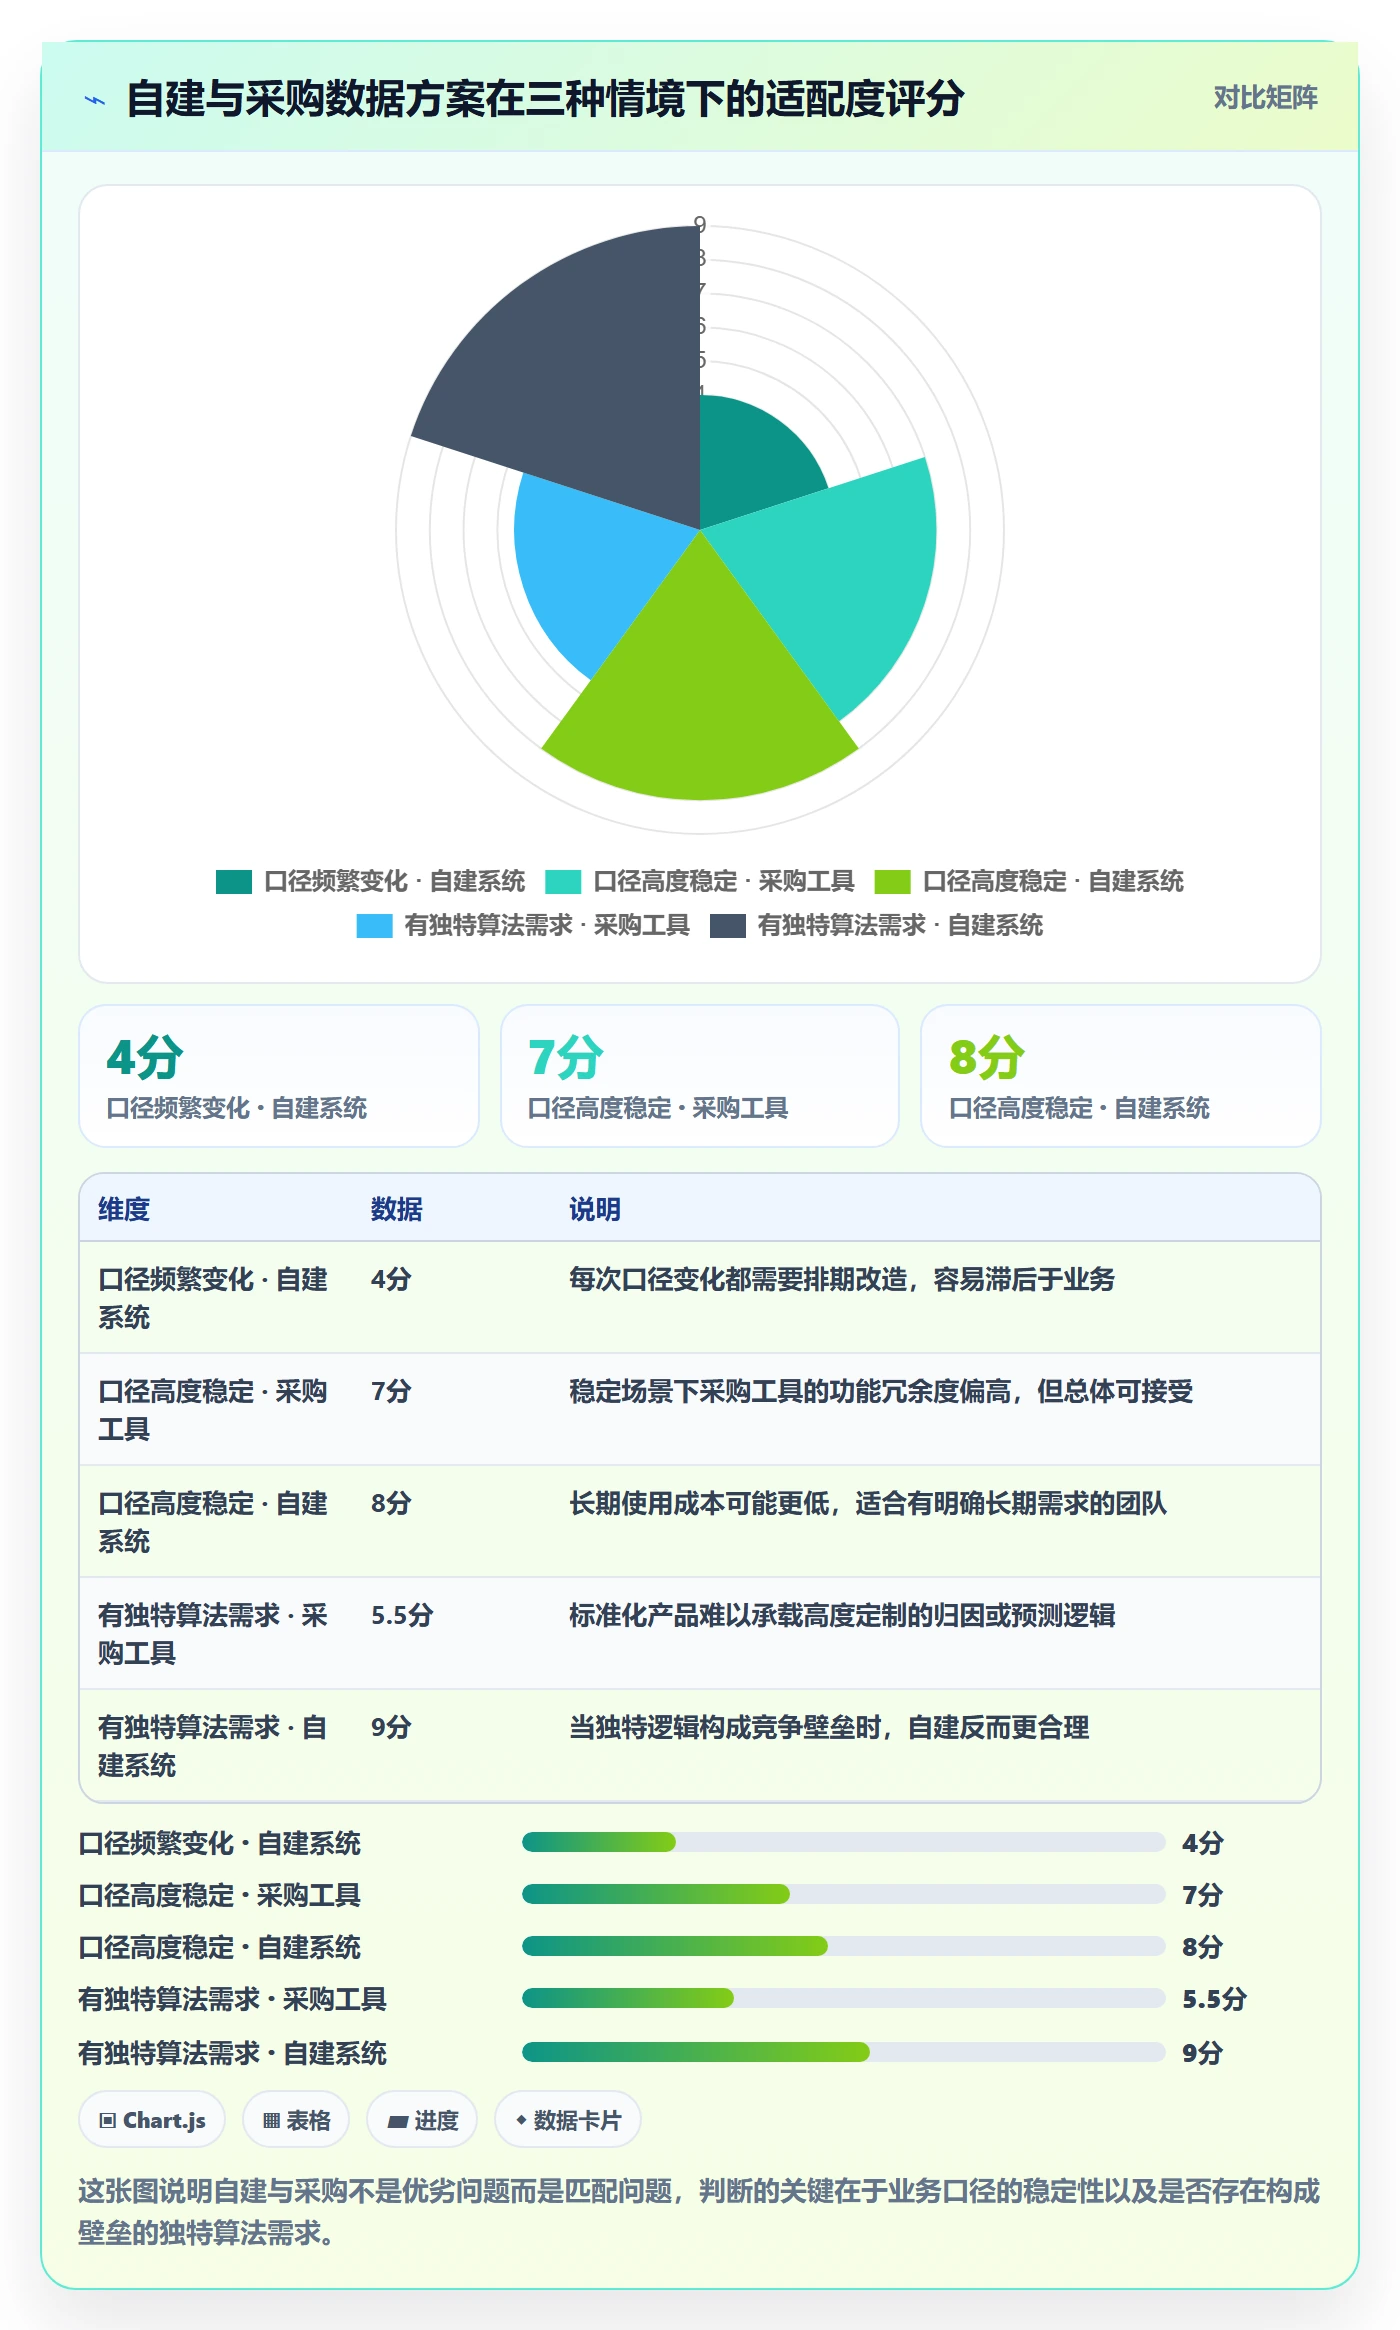Click the grid icon inside 表格 tag
Image resolution: width=1400 pixels, height=2330 pixels.
[271, 2120]
